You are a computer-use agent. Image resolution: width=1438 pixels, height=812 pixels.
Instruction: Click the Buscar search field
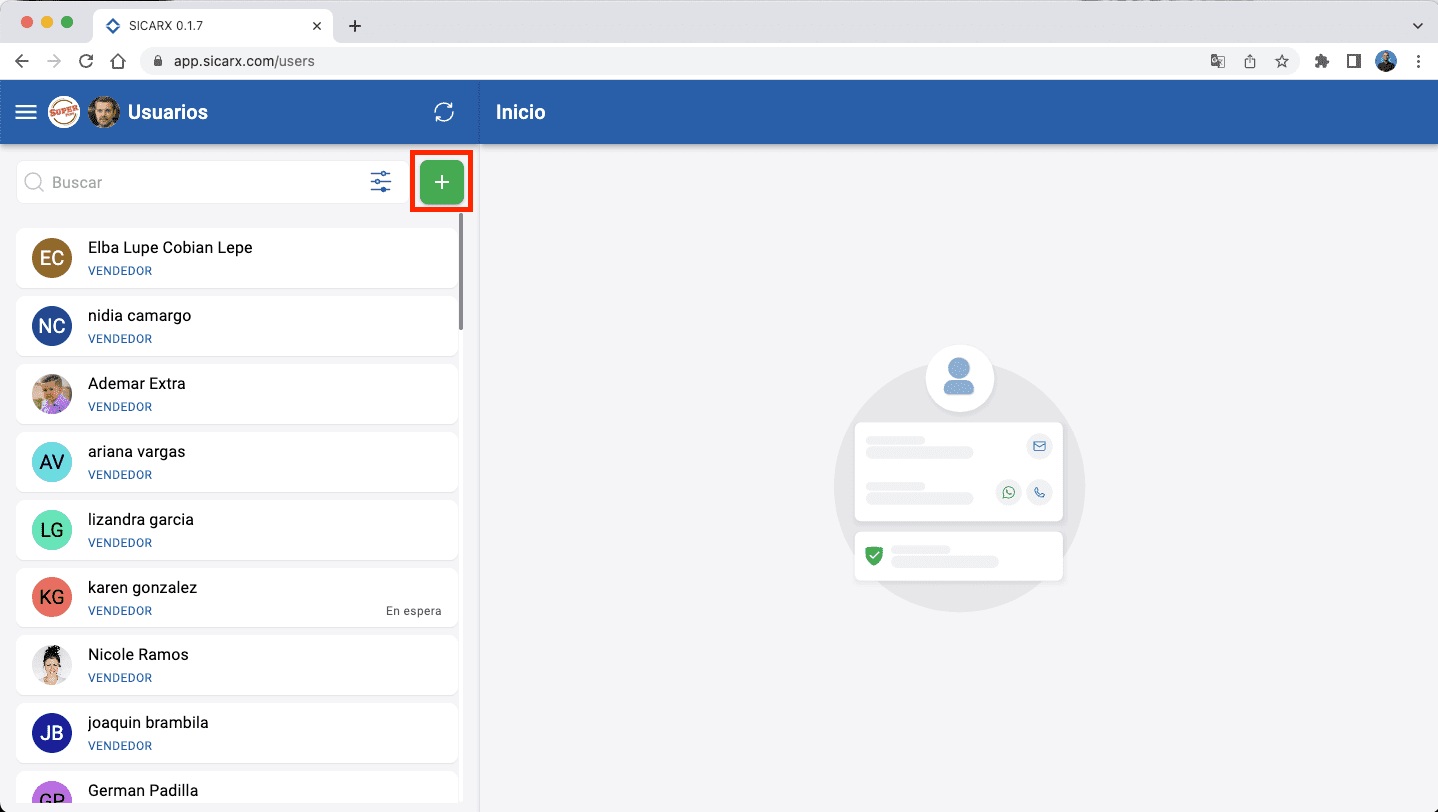tap(200, 182)
